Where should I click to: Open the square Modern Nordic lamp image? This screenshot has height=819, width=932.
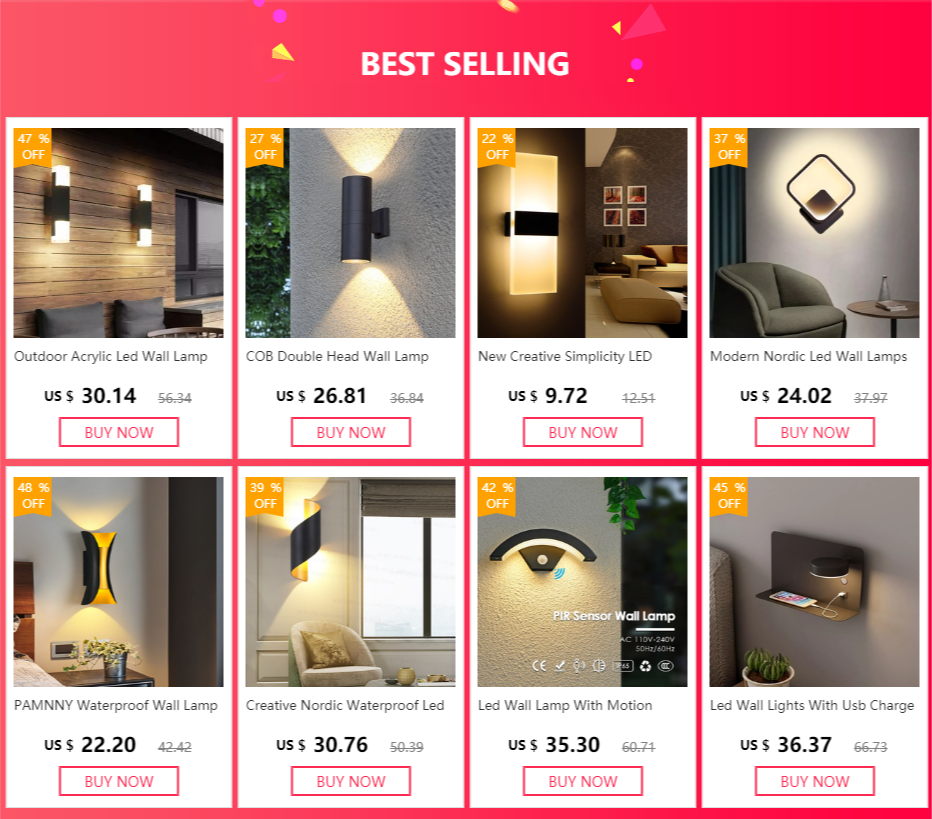tap(814, 233)
